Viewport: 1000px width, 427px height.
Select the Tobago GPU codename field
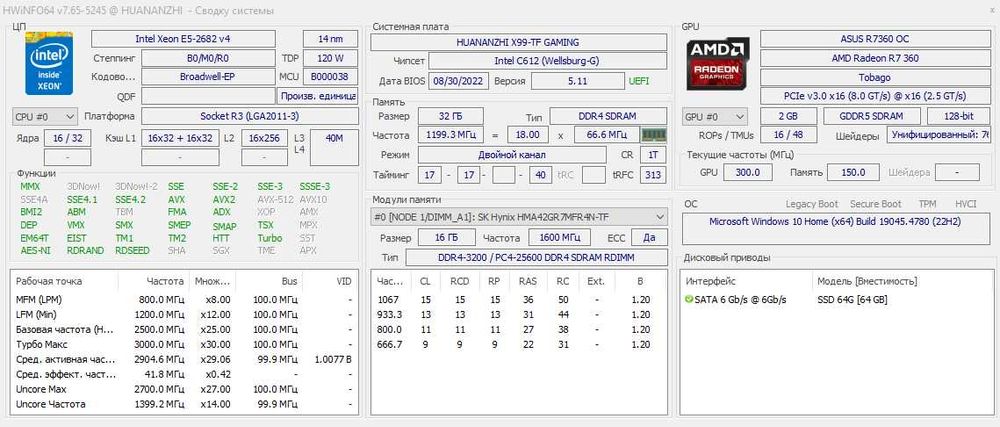click(875, 77)
